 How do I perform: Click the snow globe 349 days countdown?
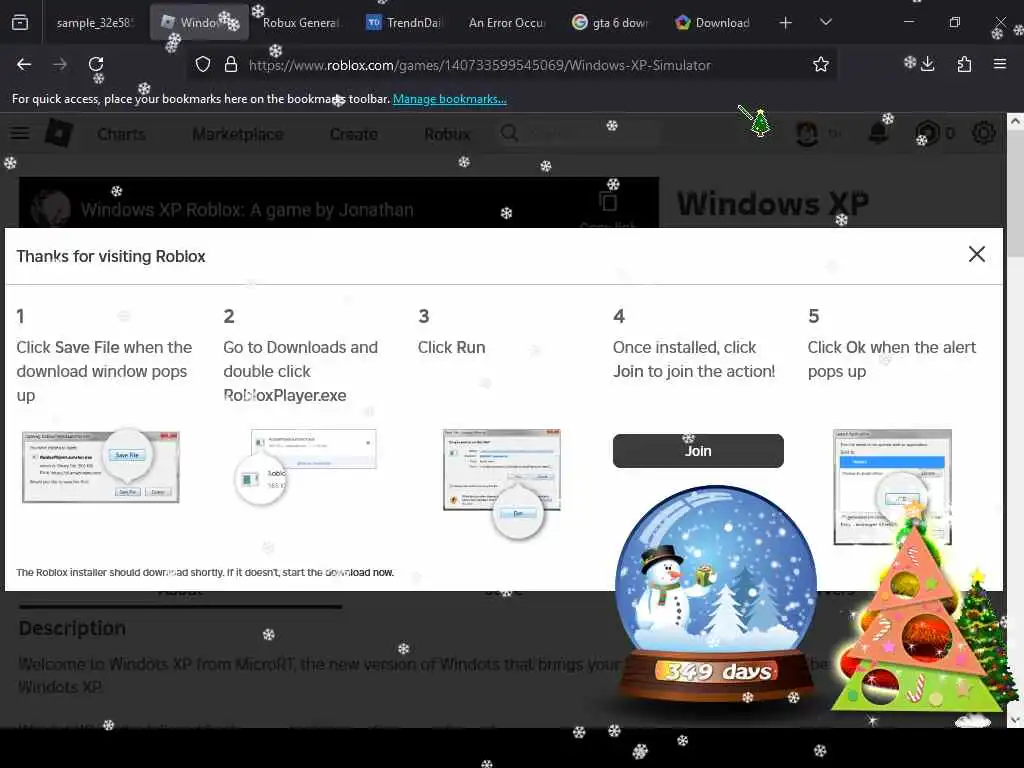(716, 593)
